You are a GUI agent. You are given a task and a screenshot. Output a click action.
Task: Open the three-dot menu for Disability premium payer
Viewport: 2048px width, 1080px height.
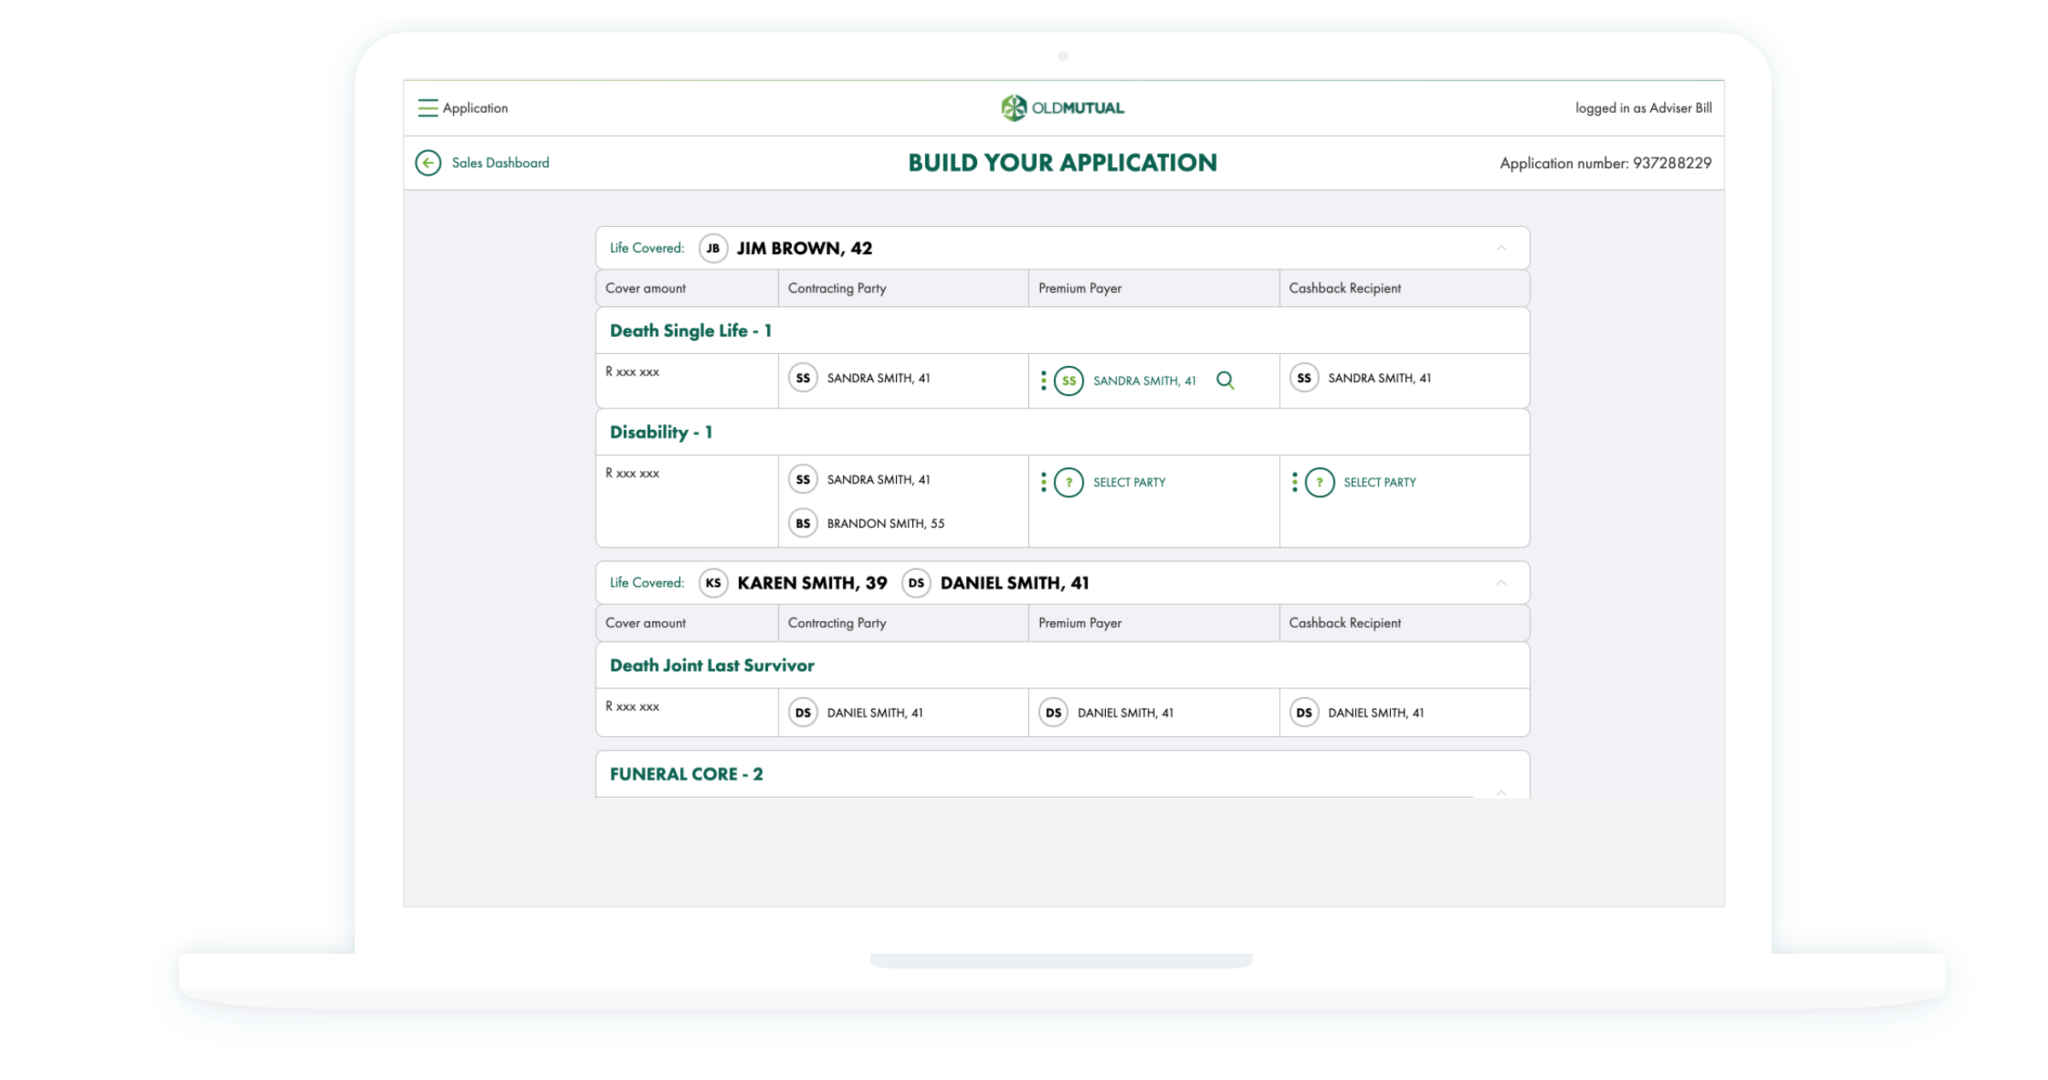tap(1044, 482)
